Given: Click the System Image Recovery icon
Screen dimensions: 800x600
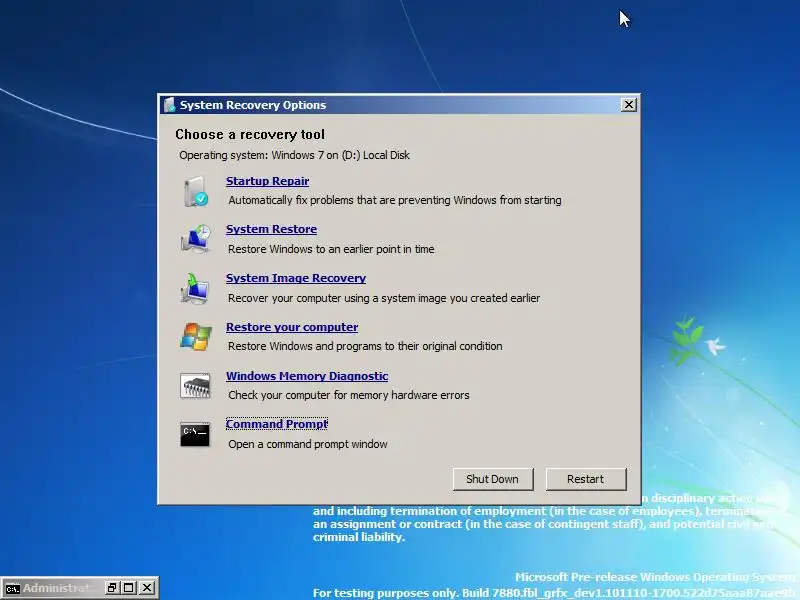Looking at the screenshot, I should pos(194,288).
